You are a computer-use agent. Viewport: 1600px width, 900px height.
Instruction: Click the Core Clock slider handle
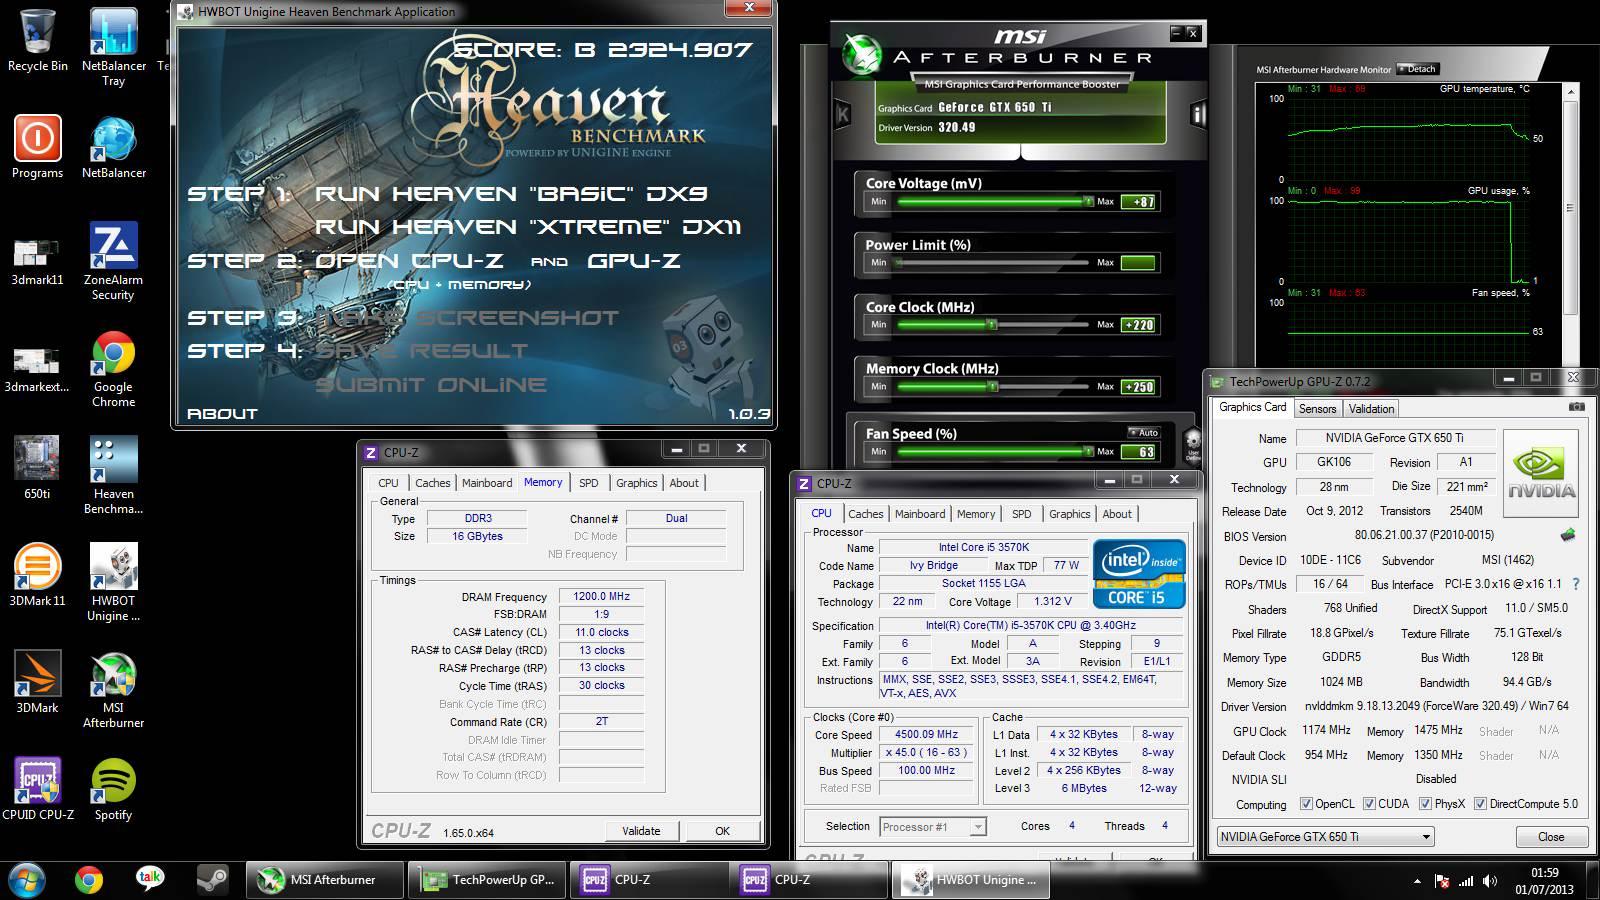pos(992,324)
